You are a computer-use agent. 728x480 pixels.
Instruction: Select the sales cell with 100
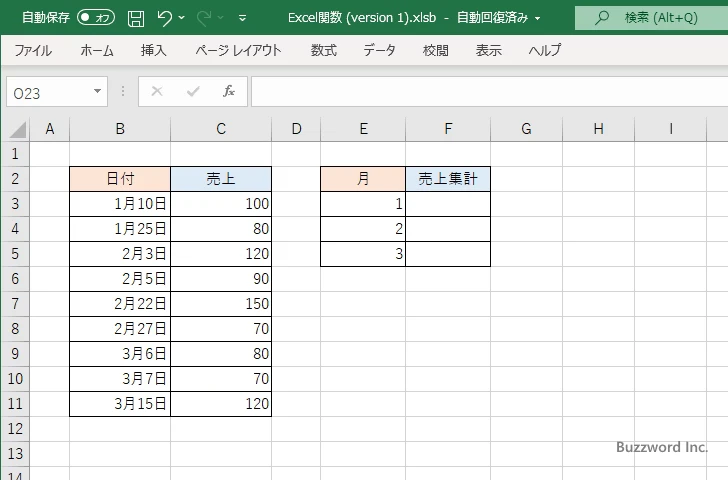(221, 204)
